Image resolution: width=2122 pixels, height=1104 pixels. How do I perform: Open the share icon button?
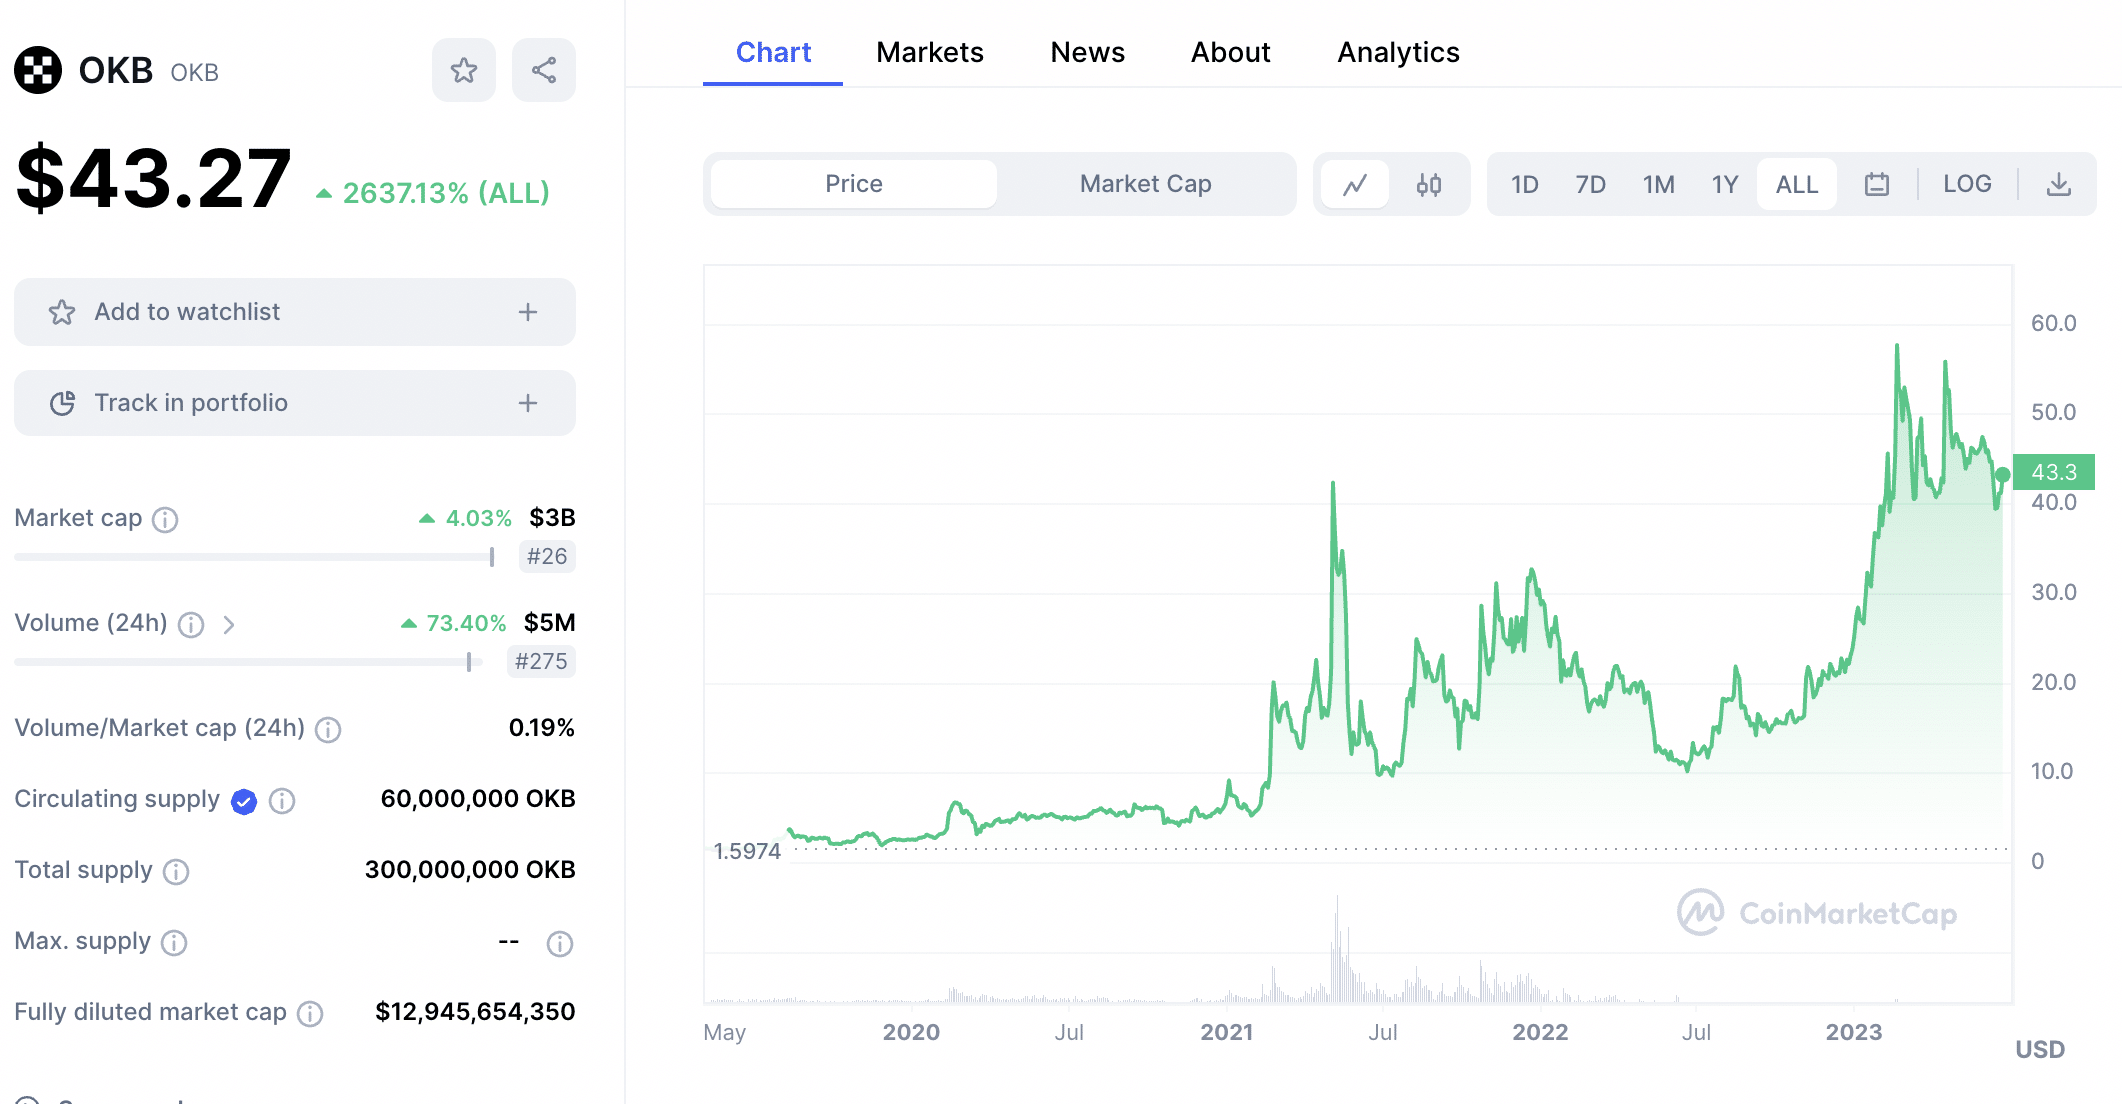[x=544, y=70]
